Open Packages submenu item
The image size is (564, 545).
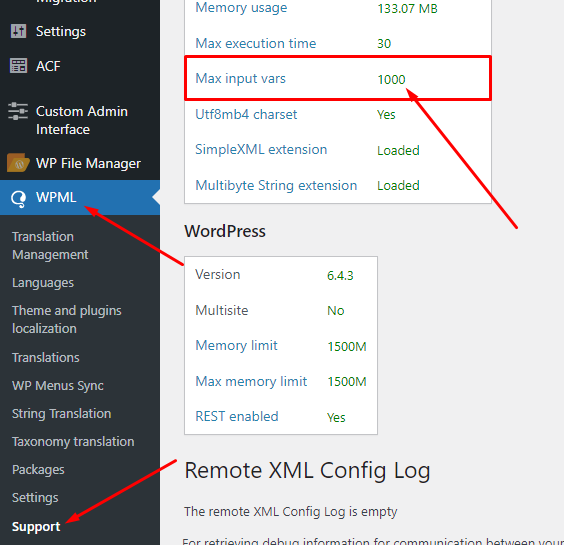tap(38, 470)
